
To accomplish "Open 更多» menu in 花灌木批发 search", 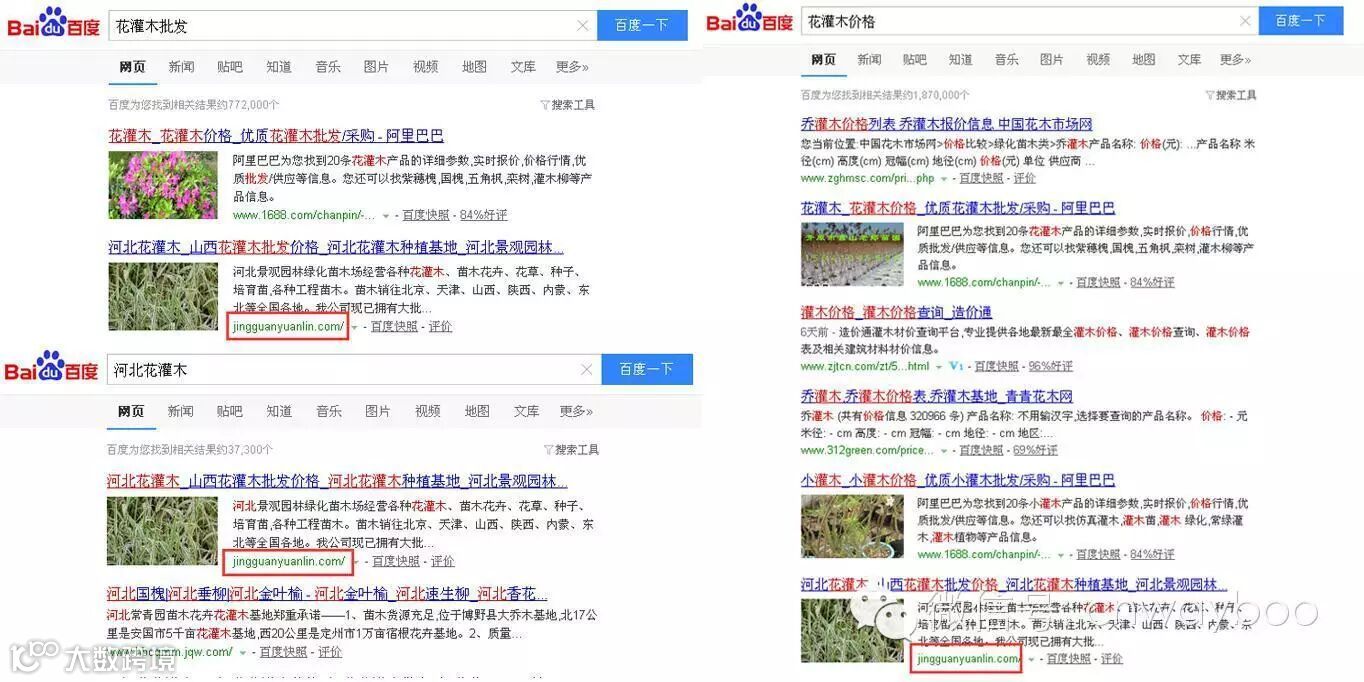I will click(572, 67).
